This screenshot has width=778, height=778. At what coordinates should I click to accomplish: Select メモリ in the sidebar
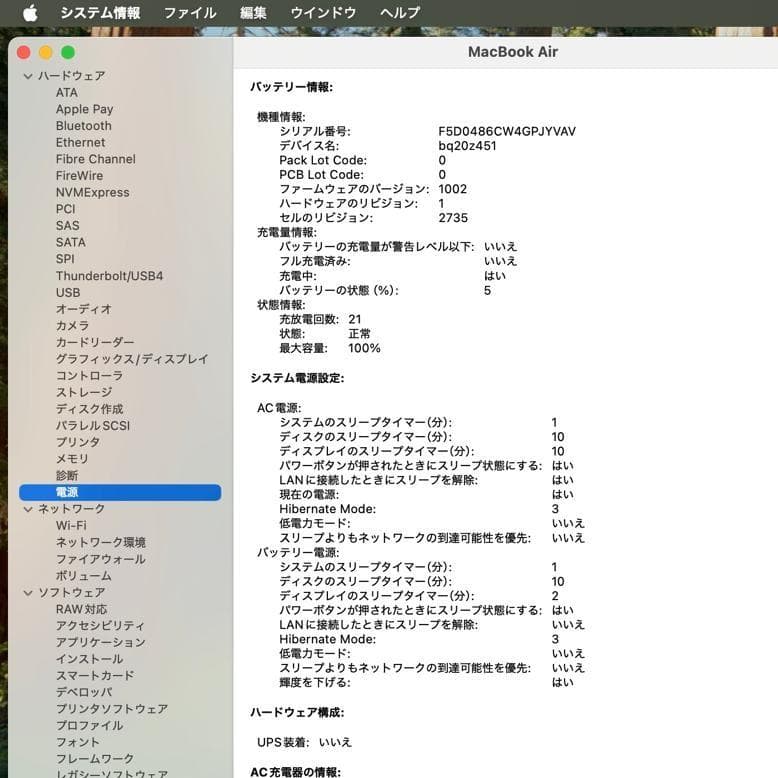(72, 458)
